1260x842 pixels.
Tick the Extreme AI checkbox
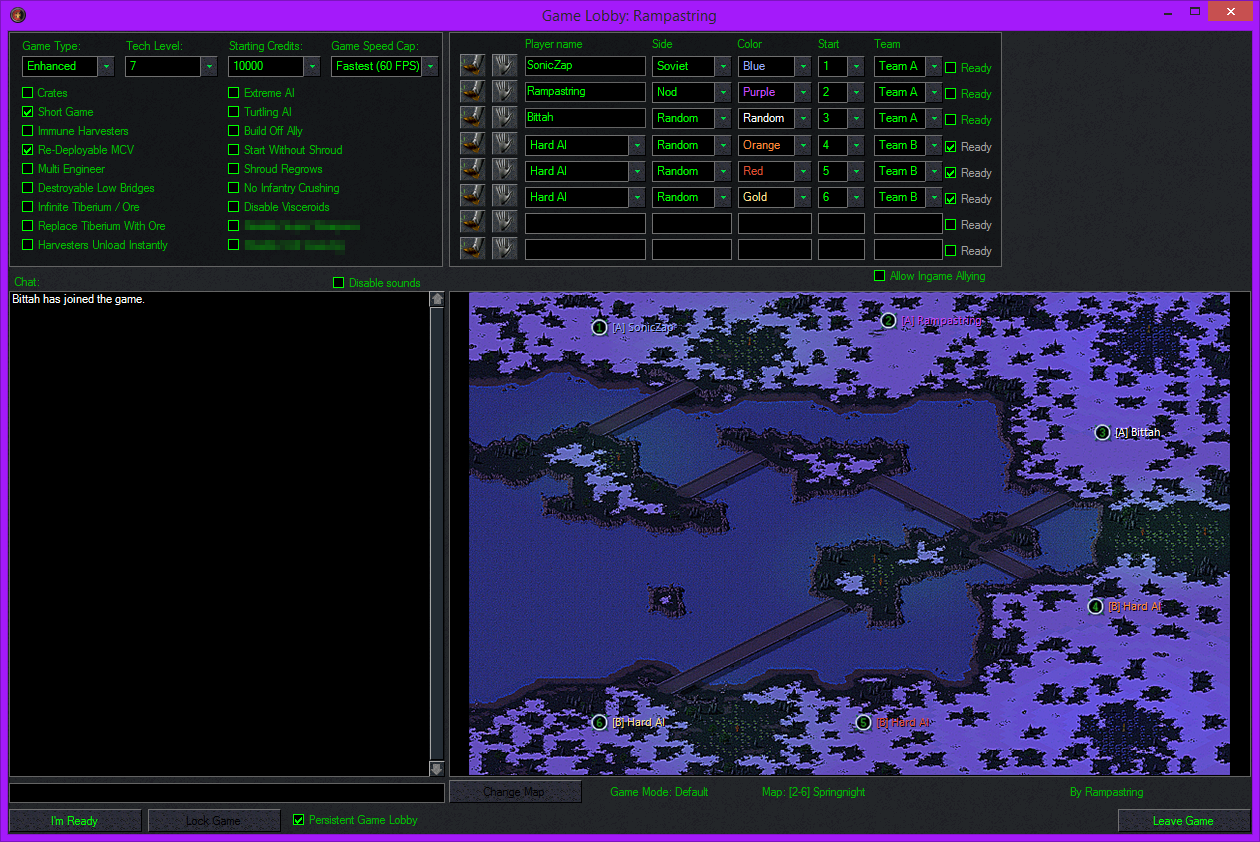pyautogui.click(x=234, y=93)
